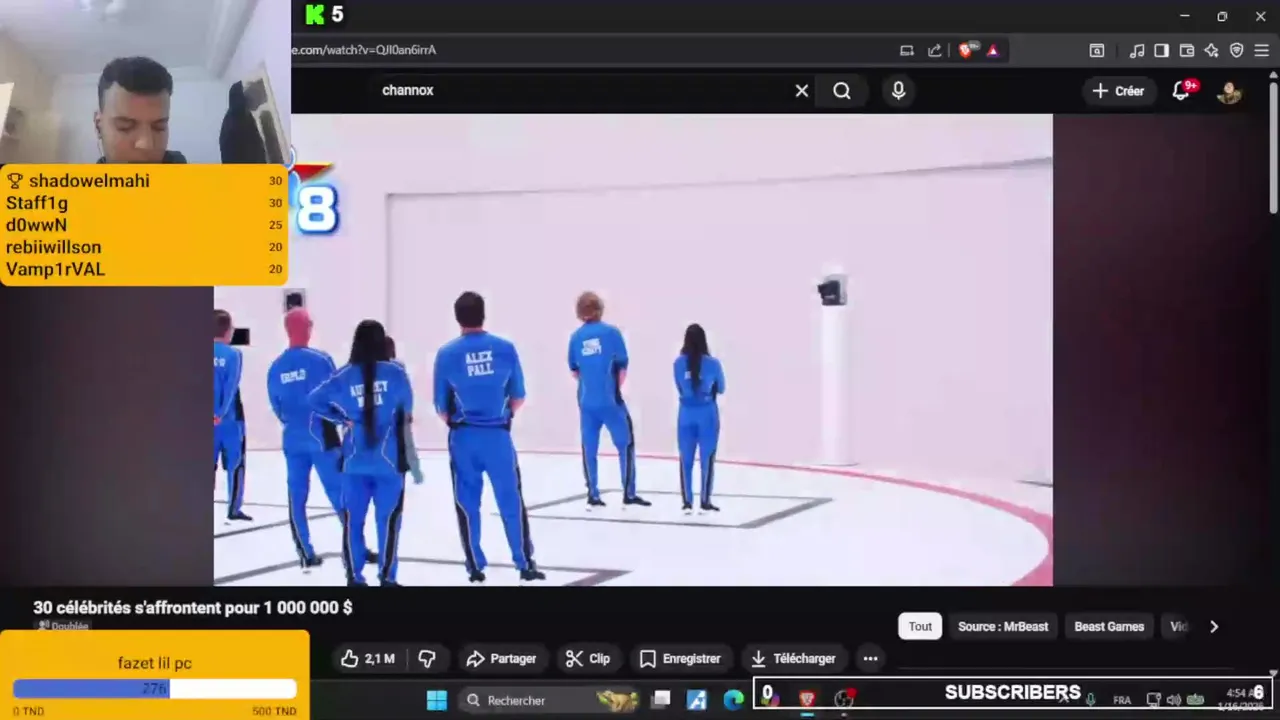Click the Kick logo in top overlay

[x=316, y=14]
